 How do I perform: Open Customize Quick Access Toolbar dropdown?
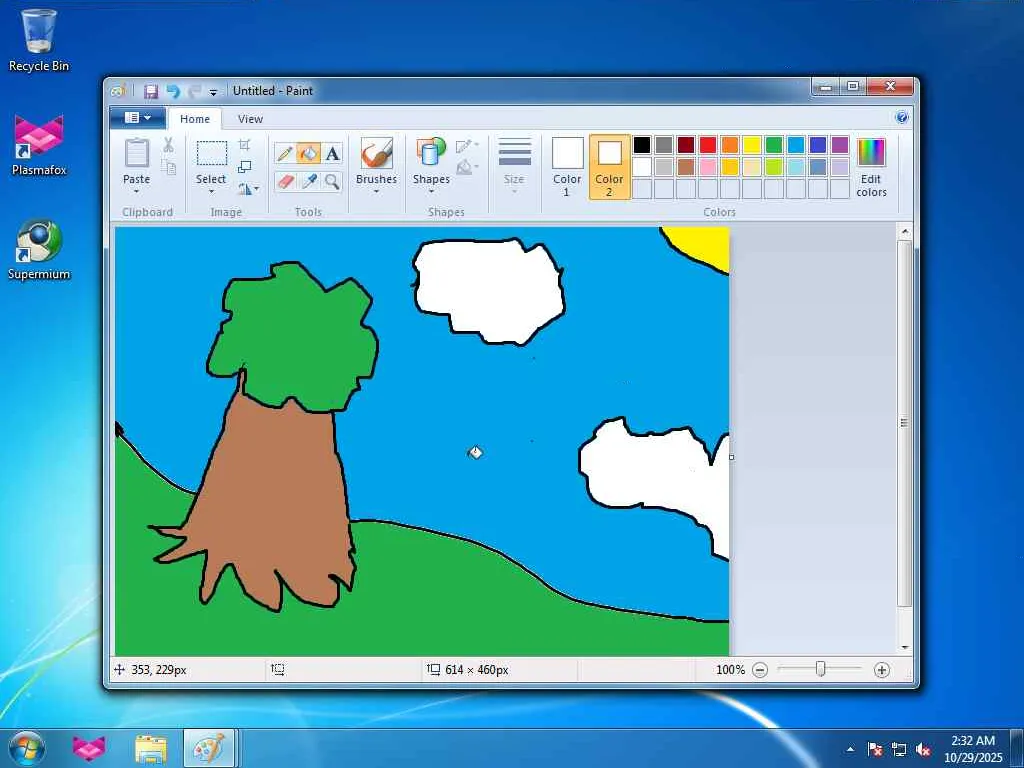[213, 93]
